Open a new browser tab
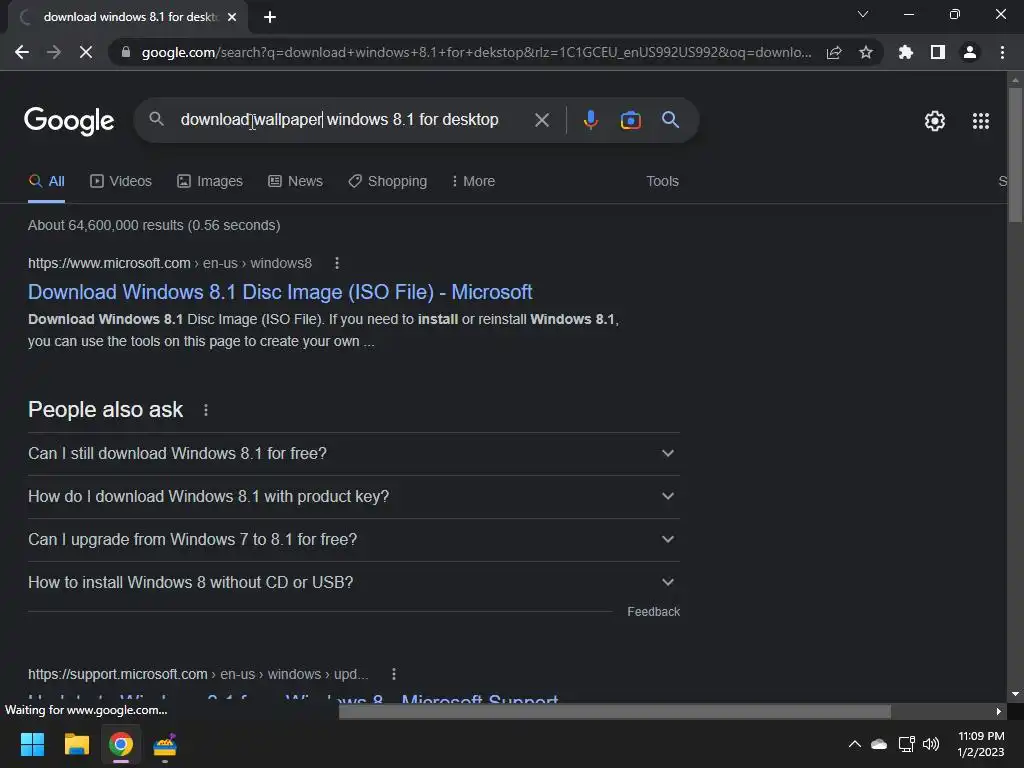 [270, 18]
